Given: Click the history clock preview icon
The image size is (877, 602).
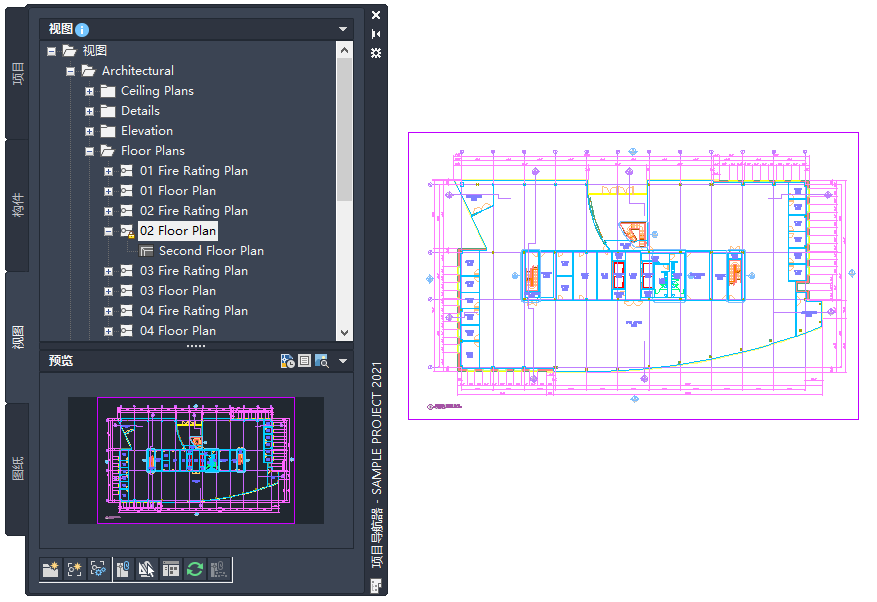Looking at the screenshot, I should coord(287,361).
